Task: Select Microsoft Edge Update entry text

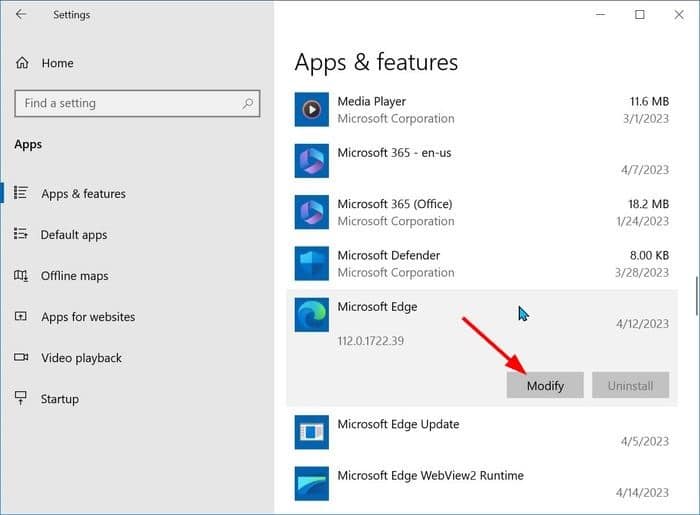Action: click(x=398, y=424)
